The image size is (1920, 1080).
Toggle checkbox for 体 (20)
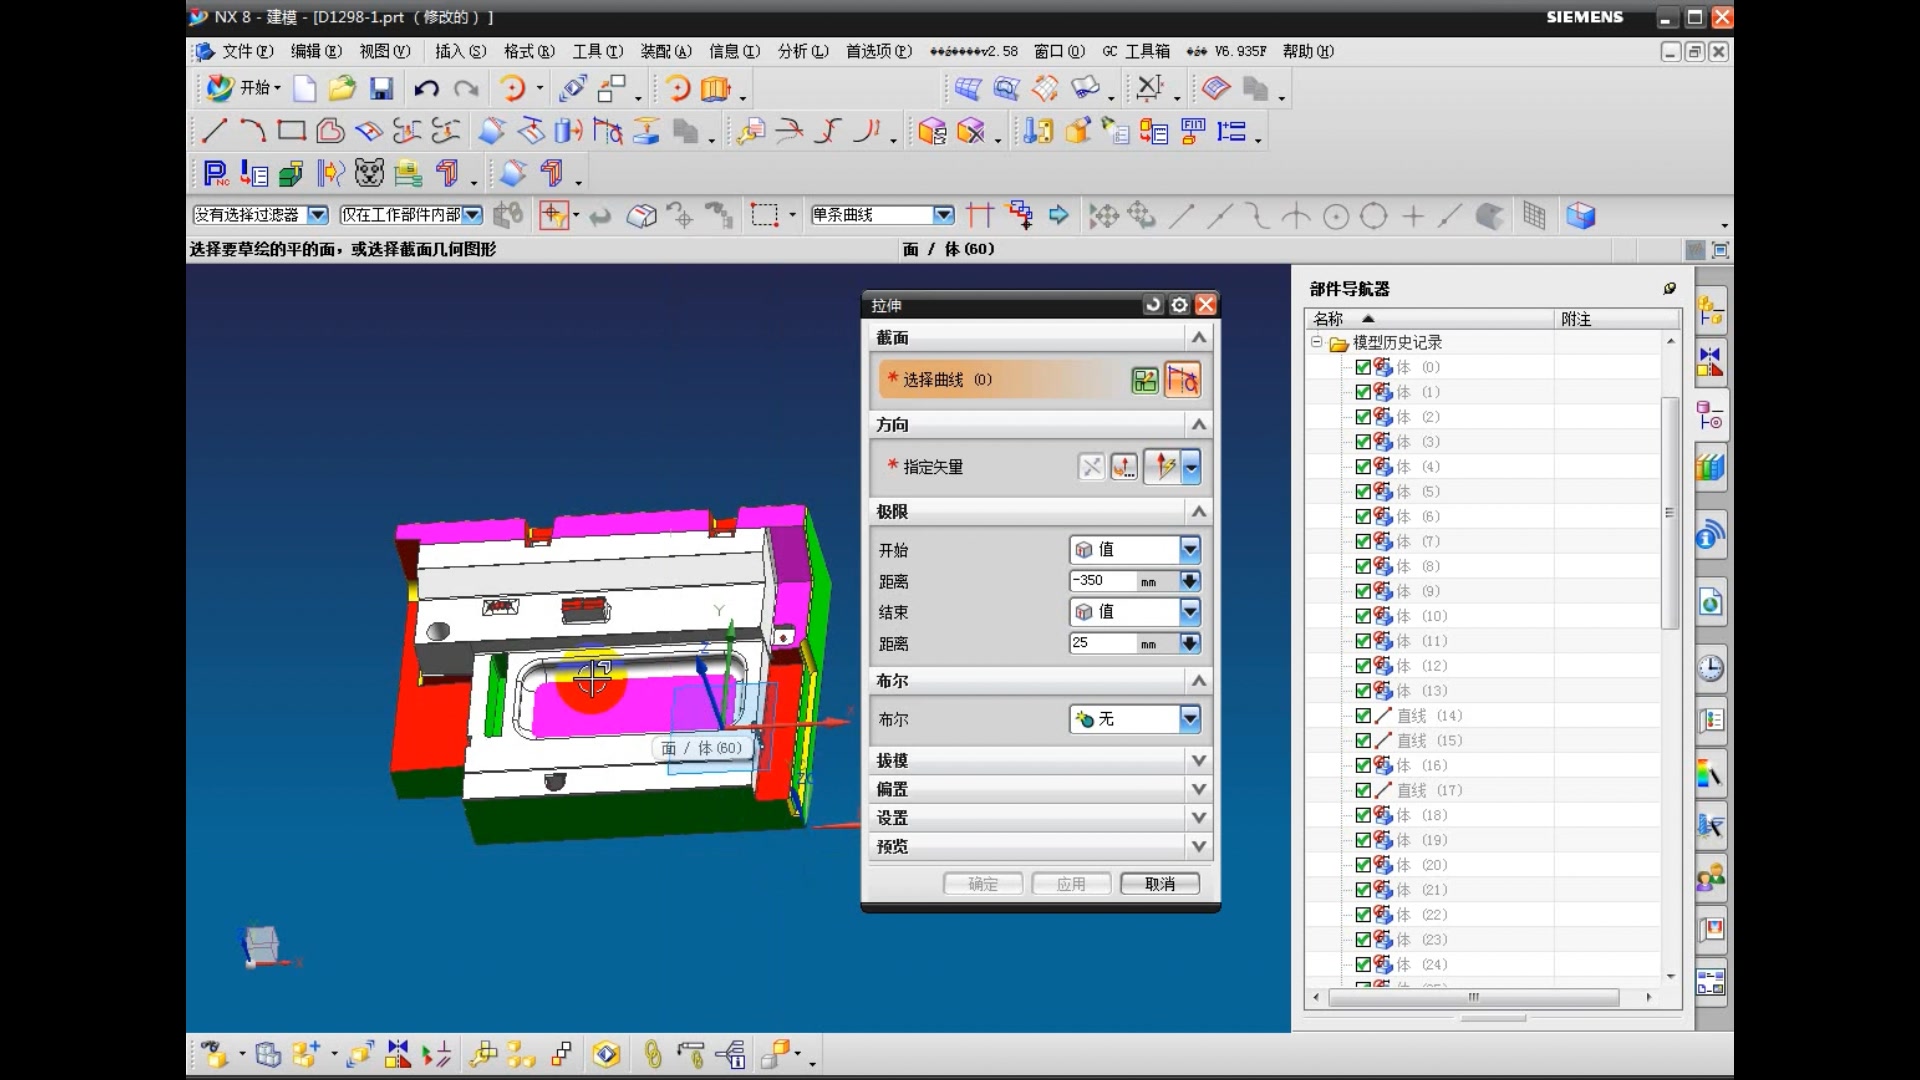1362,865
